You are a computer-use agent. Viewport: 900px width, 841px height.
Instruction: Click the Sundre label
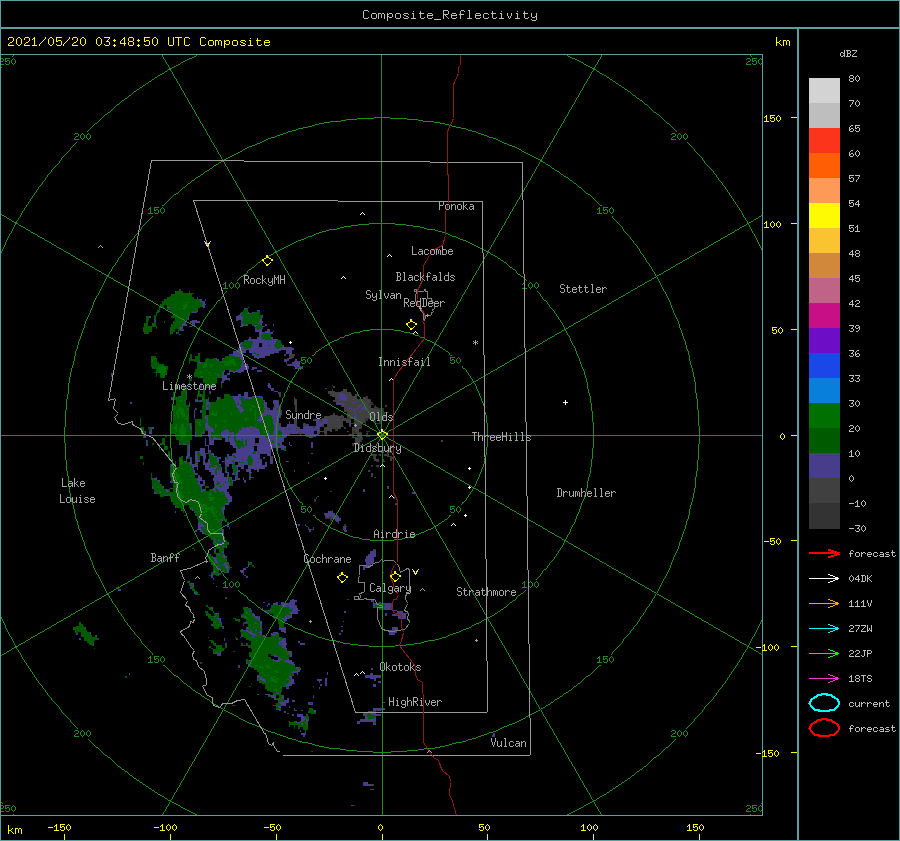(303, 415)
